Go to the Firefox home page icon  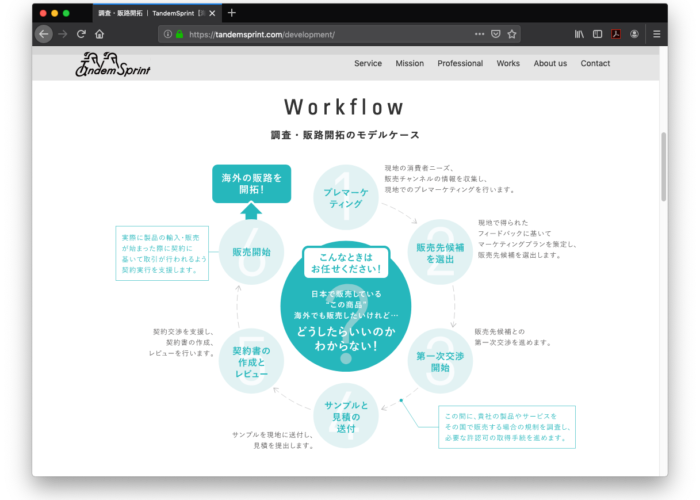[x=99, y=34]
